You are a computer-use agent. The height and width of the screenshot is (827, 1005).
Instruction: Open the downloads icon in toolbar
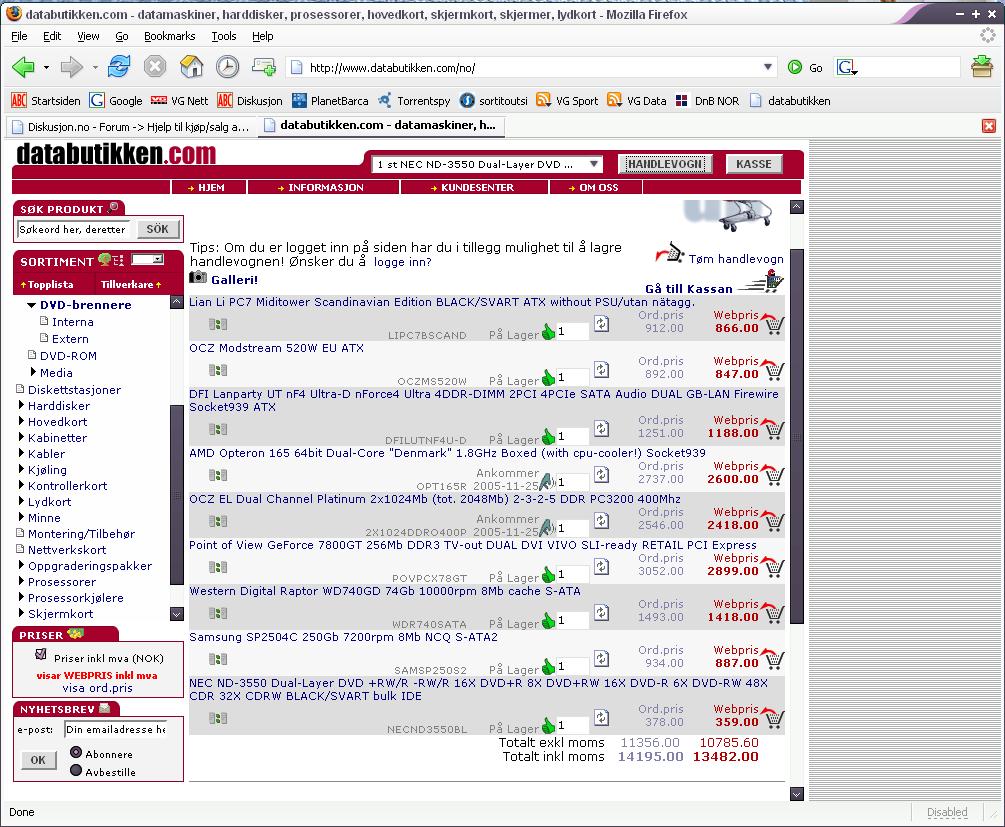click(x=981, y=66)
